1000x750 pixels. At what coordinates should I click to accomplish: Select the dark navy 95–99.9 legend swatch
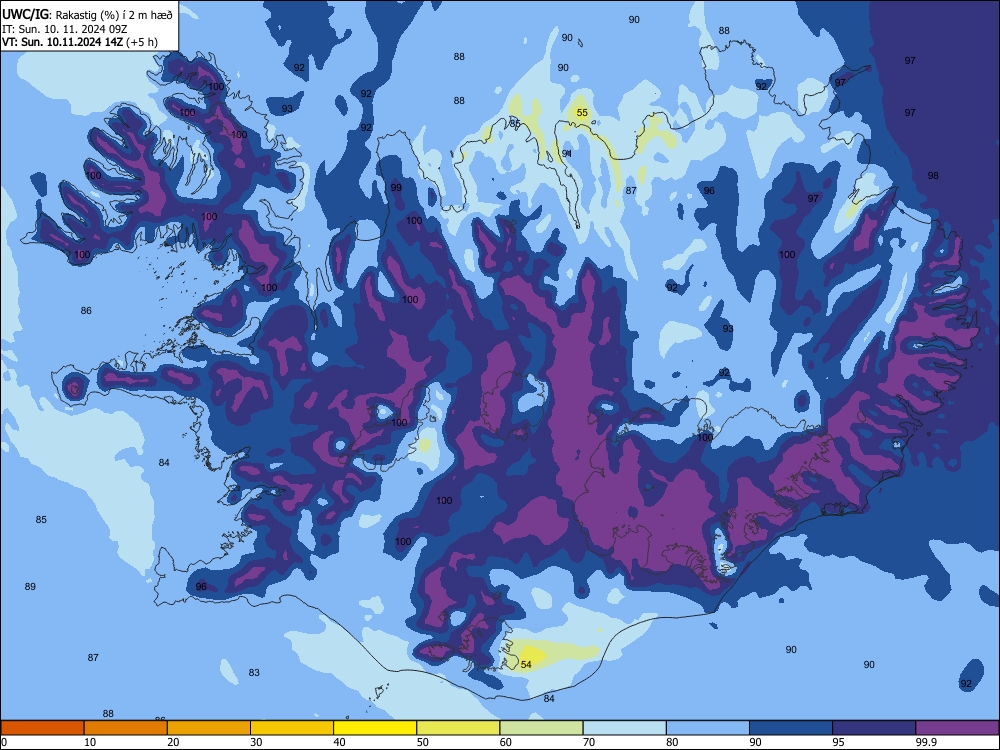point(874,728)
